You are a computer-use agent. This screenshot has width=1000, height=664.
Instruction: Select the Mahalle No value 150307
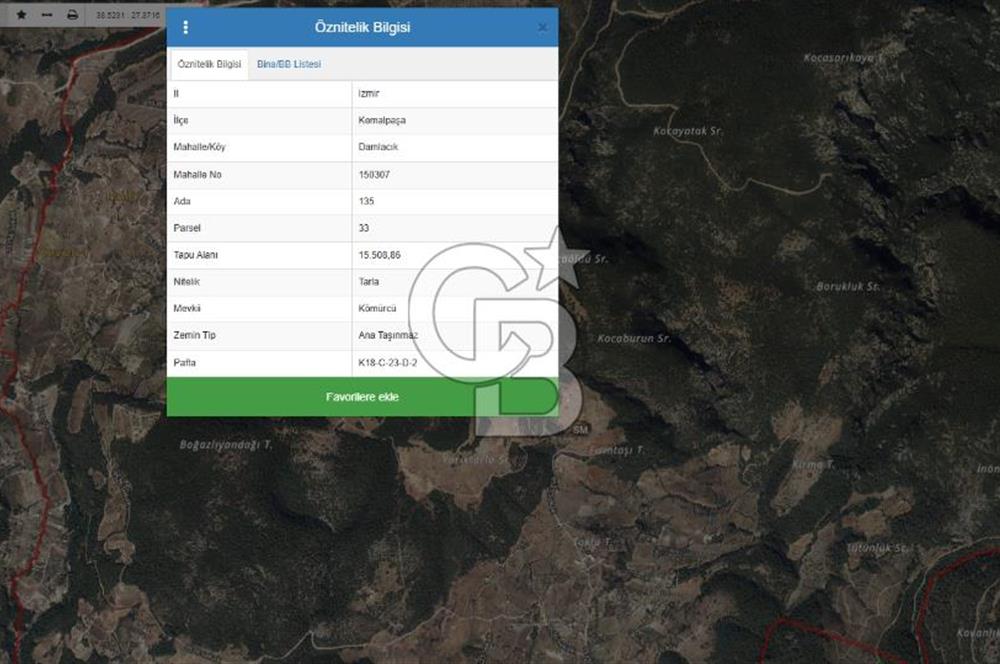[374, 174]
